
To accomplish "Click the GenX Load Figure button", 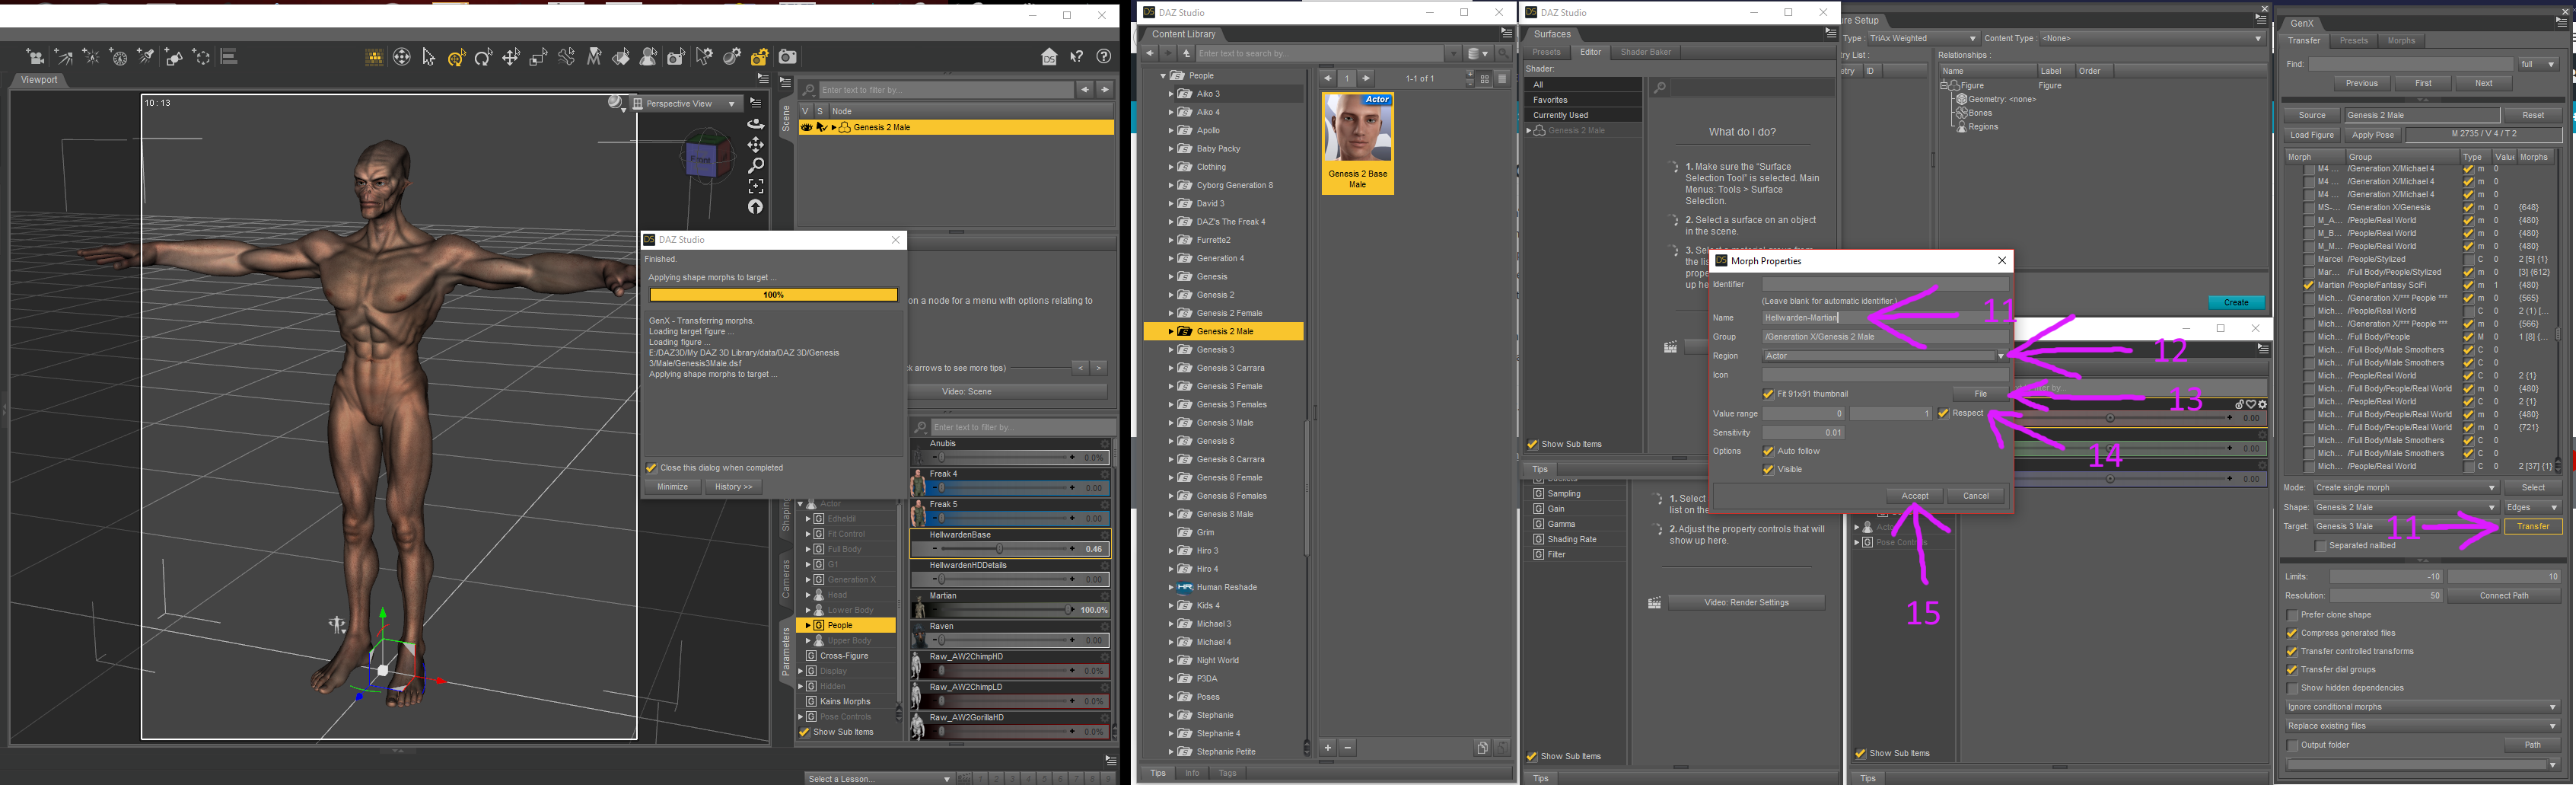I will [x=2311, y=135].
